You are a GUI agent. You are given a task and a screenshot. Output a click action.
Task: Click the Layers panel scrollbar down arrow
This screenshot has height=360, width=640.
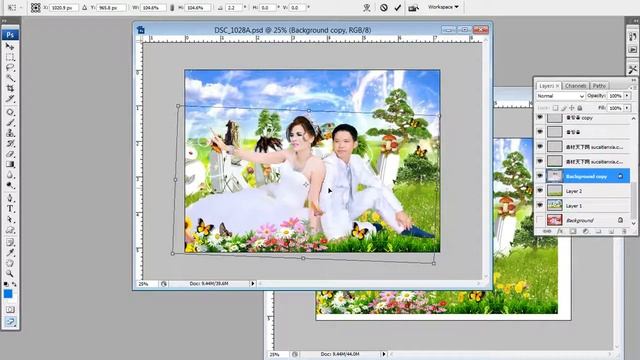click(633, 223)
